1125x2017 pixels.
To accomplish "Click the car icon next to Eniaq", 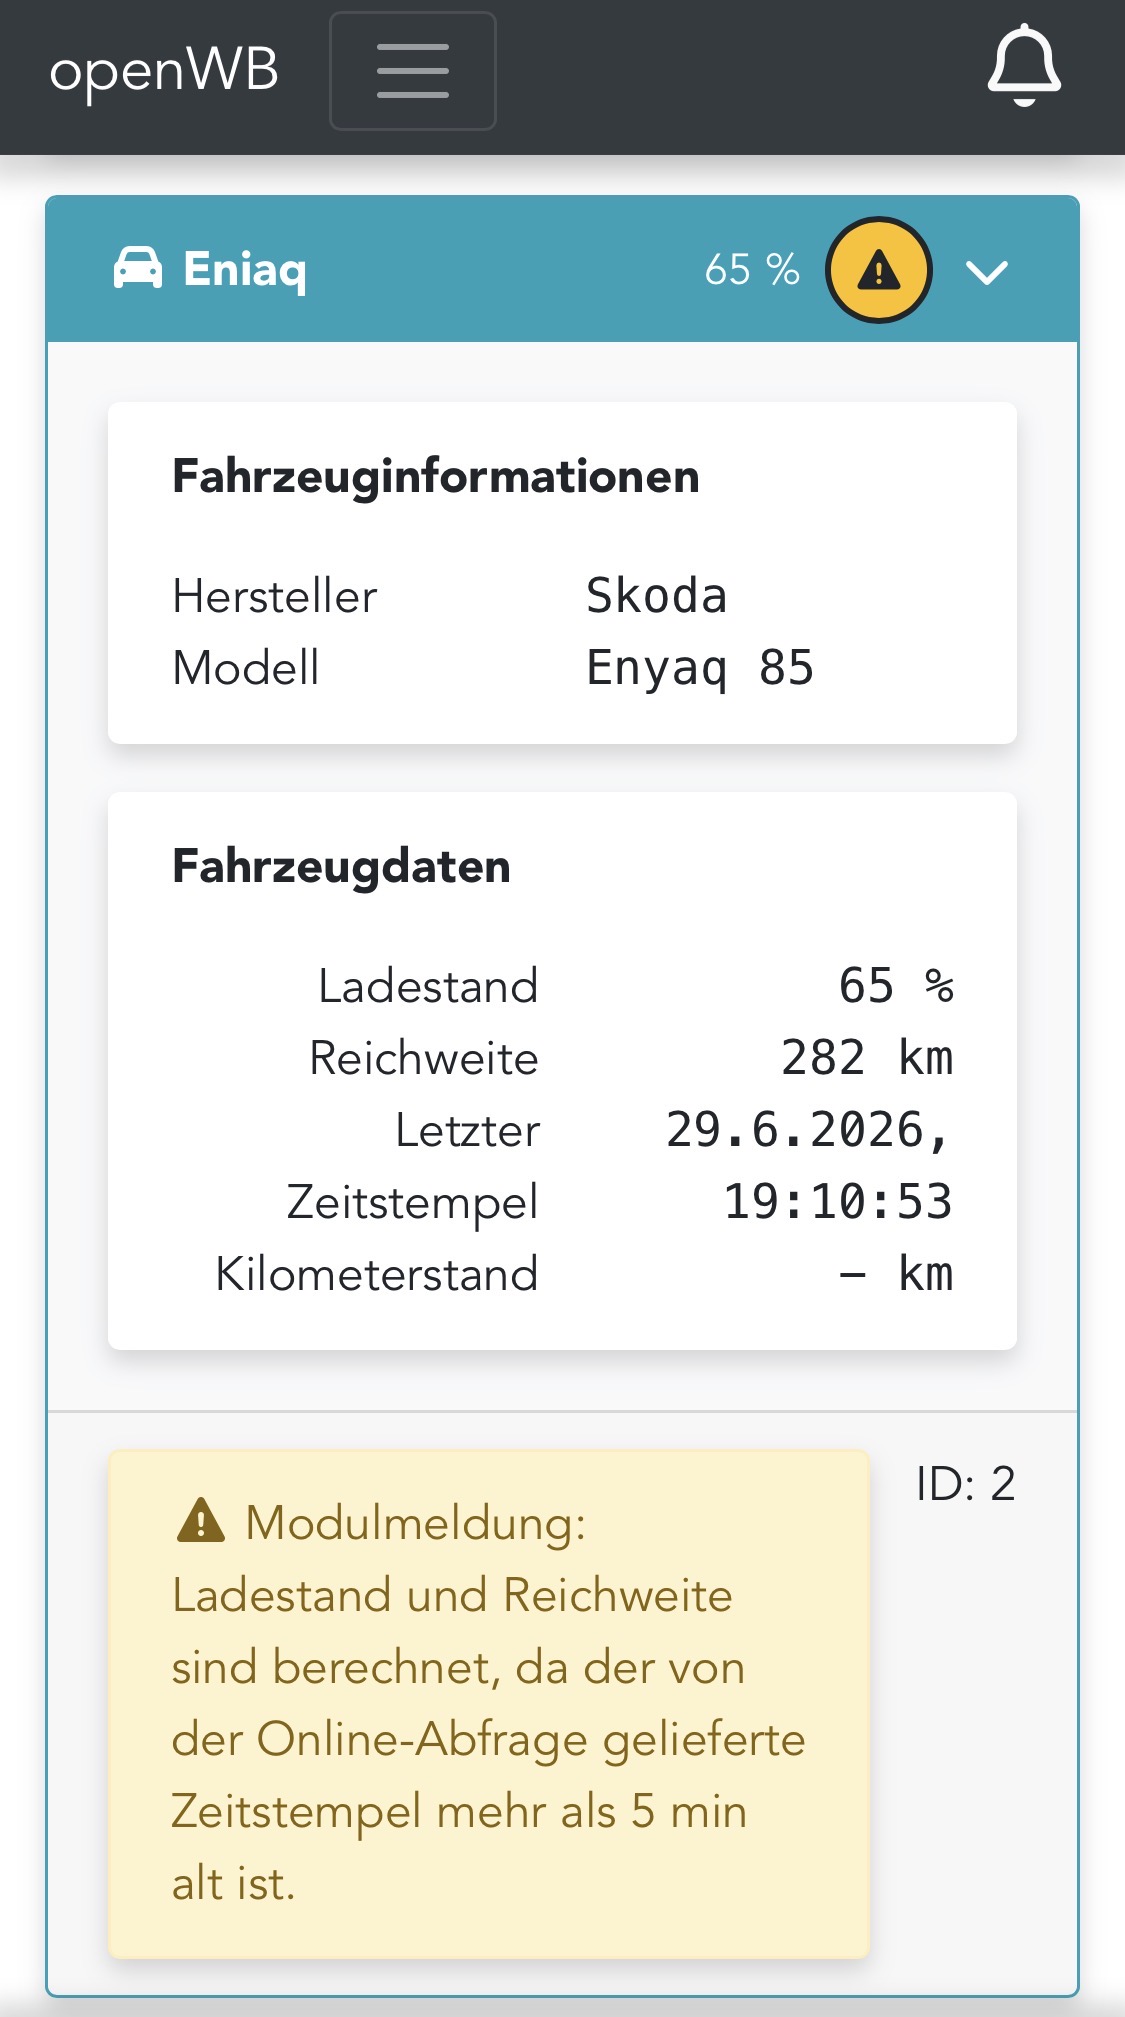I will (137, 268).
